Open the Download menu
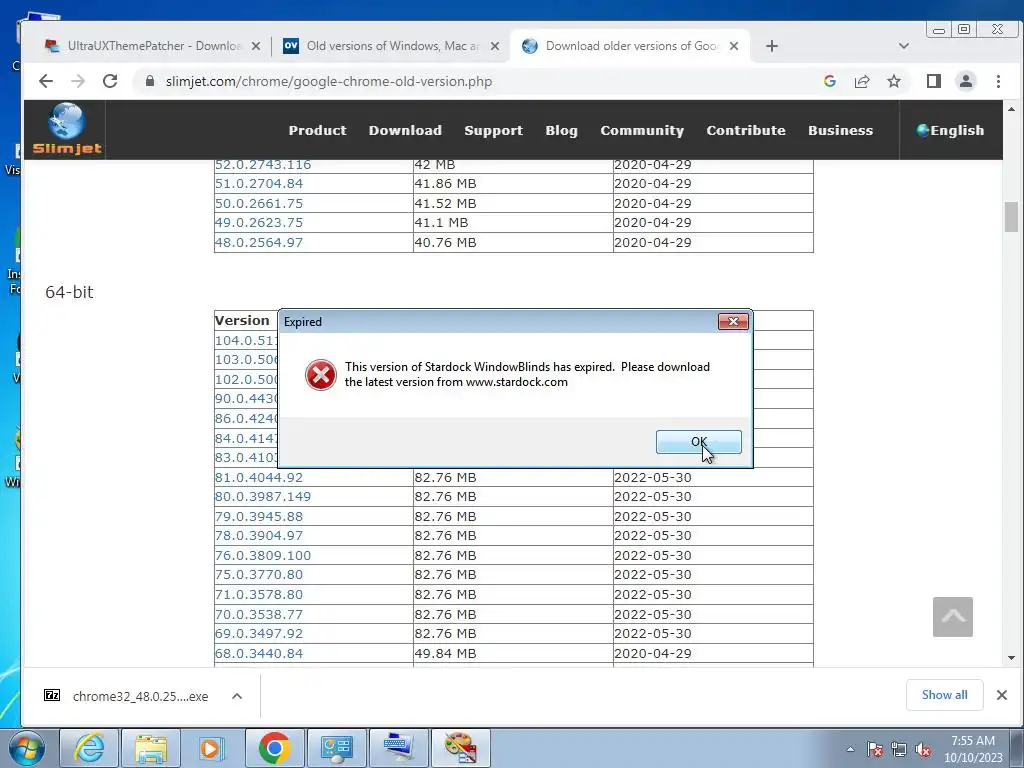This screenshot has height=768, width=1024. point(405,130)
